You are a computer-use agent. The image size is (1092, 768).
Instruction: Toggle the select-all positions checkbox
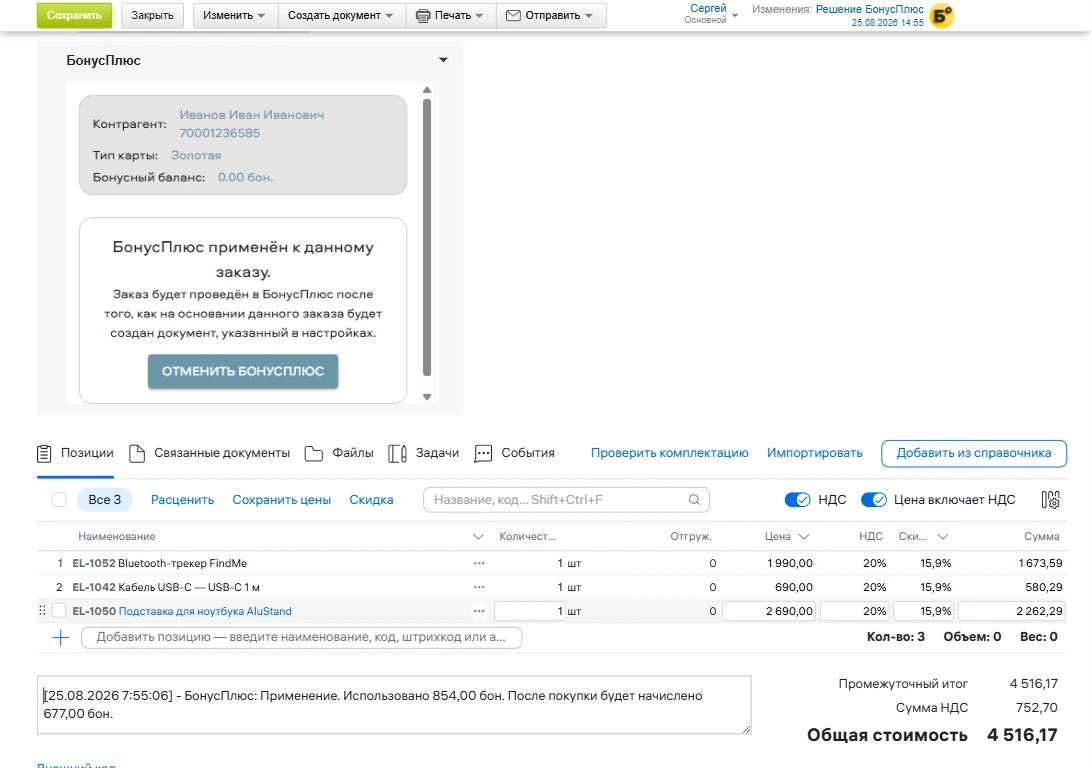[x=59, y=500]
